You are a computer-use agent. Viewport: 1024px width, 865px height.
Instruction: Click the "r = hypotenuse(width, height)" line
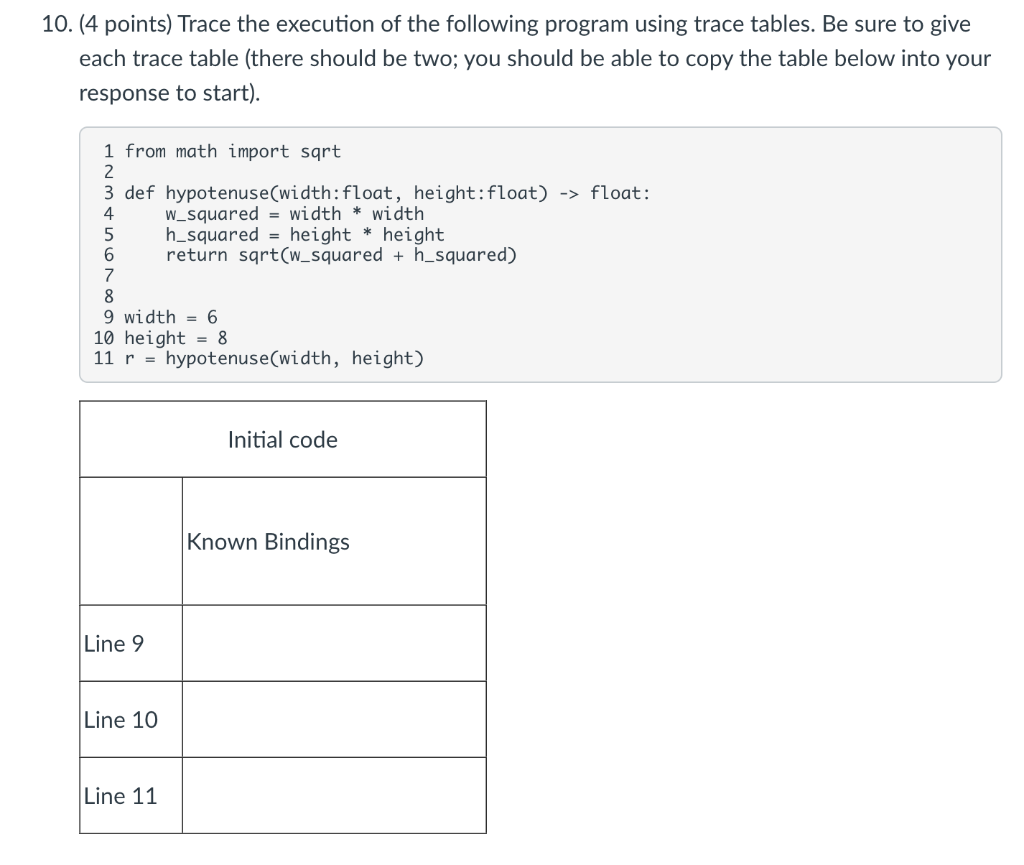(x=274, y=358)
